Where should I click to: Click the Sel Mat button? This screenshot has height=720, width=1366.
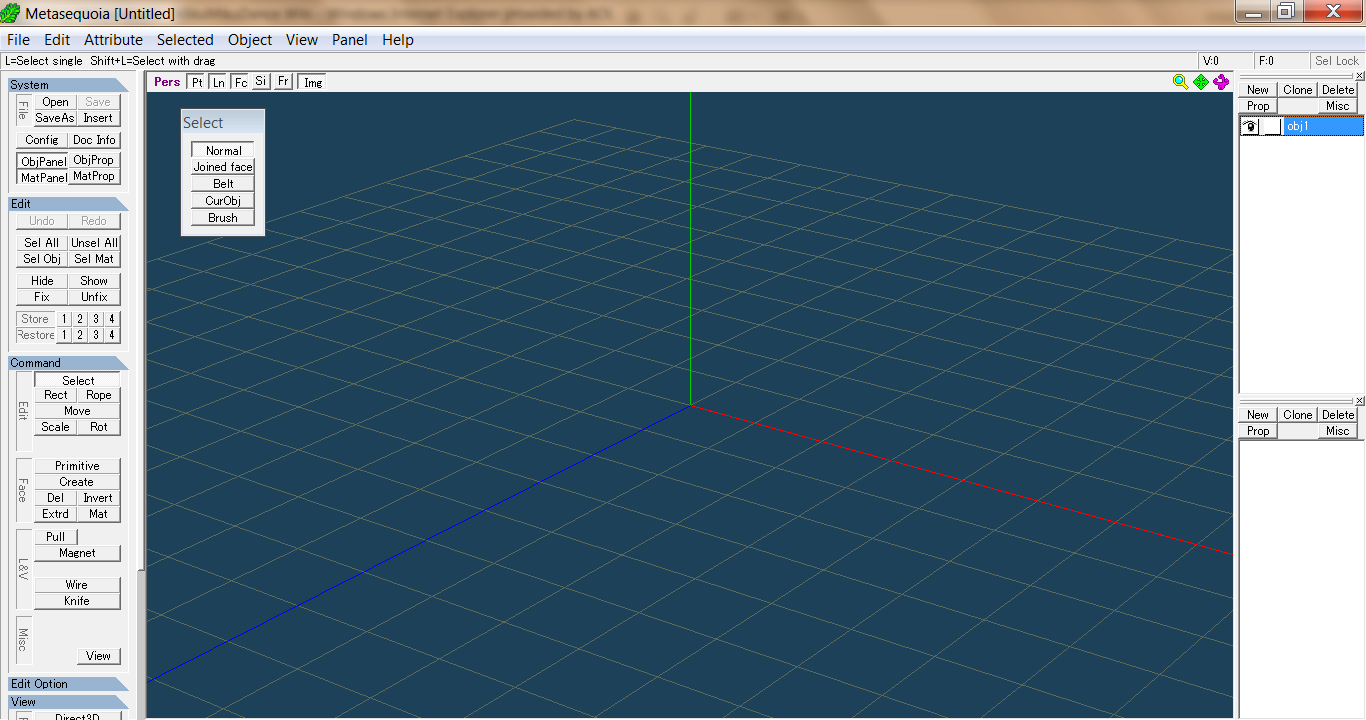94,259
